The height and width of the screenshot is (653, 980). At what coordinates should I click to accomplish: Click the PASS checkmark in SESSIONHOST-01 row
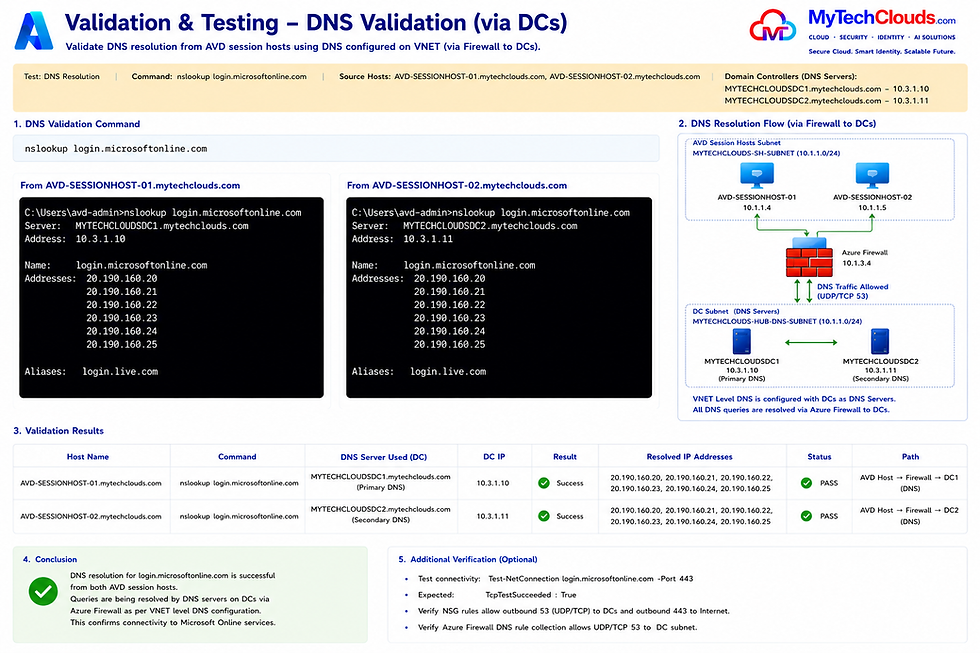tap(806, 483)
